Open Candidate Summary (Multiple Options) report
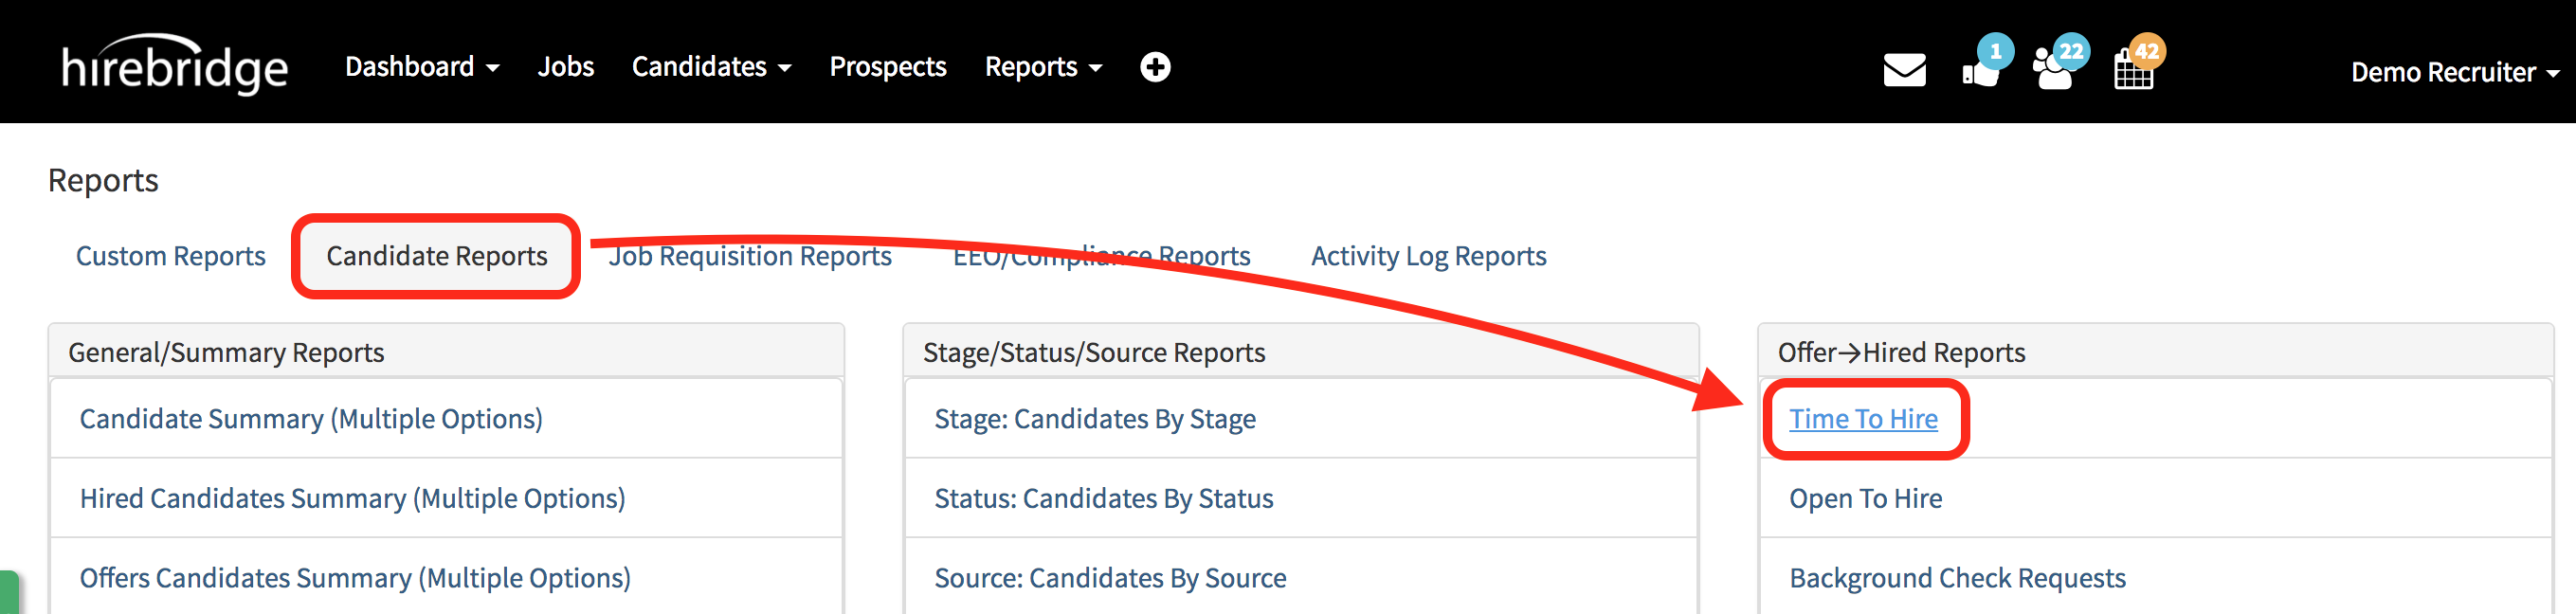 (x=311, y=419)
